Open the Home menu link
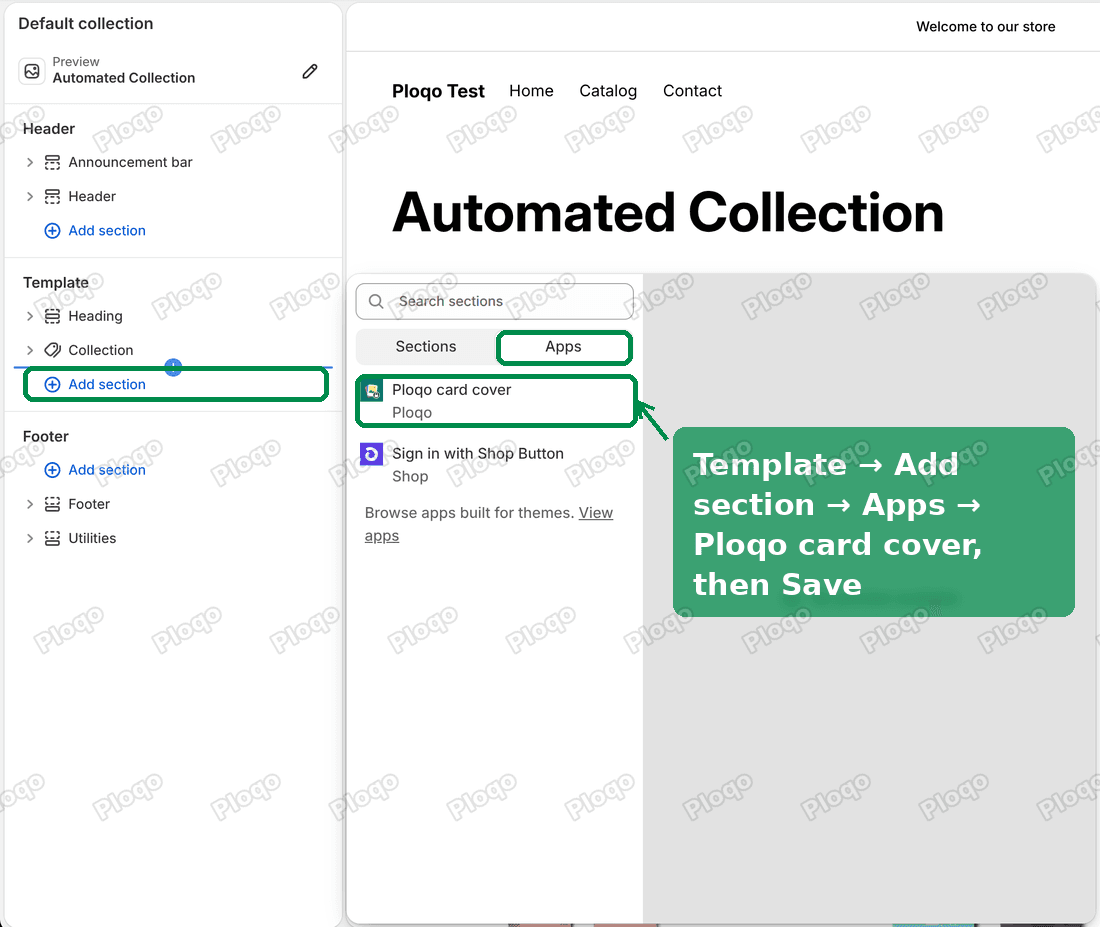This screenshot has width=1100, height=927. tap(531, 91)
